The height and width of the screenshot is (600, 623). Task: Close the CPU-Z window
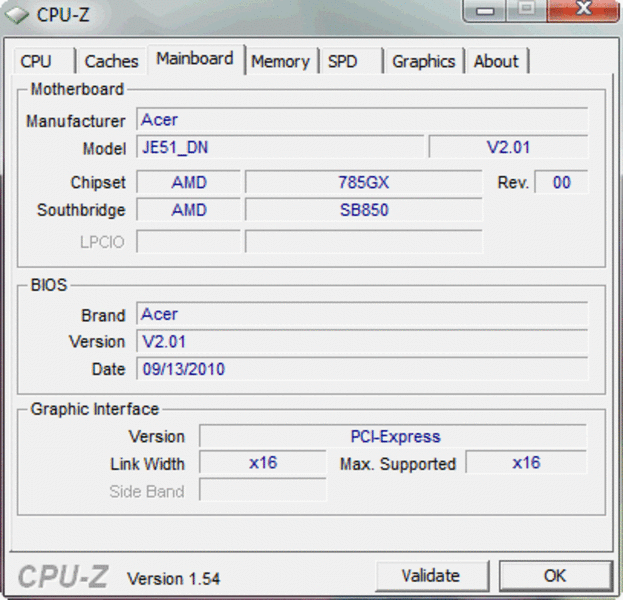tap(583, 11)
